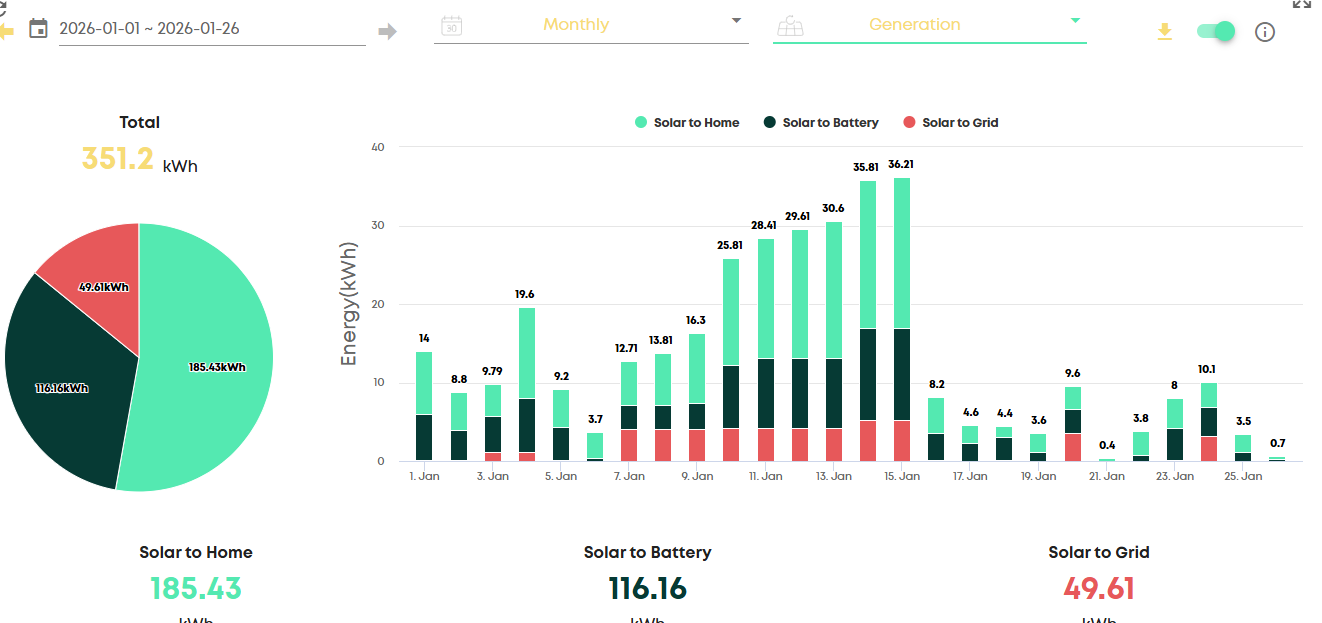Click the previous period yellow arrow
The height and width of the screenshot is (623, 1322).
[x=6, y=31]
